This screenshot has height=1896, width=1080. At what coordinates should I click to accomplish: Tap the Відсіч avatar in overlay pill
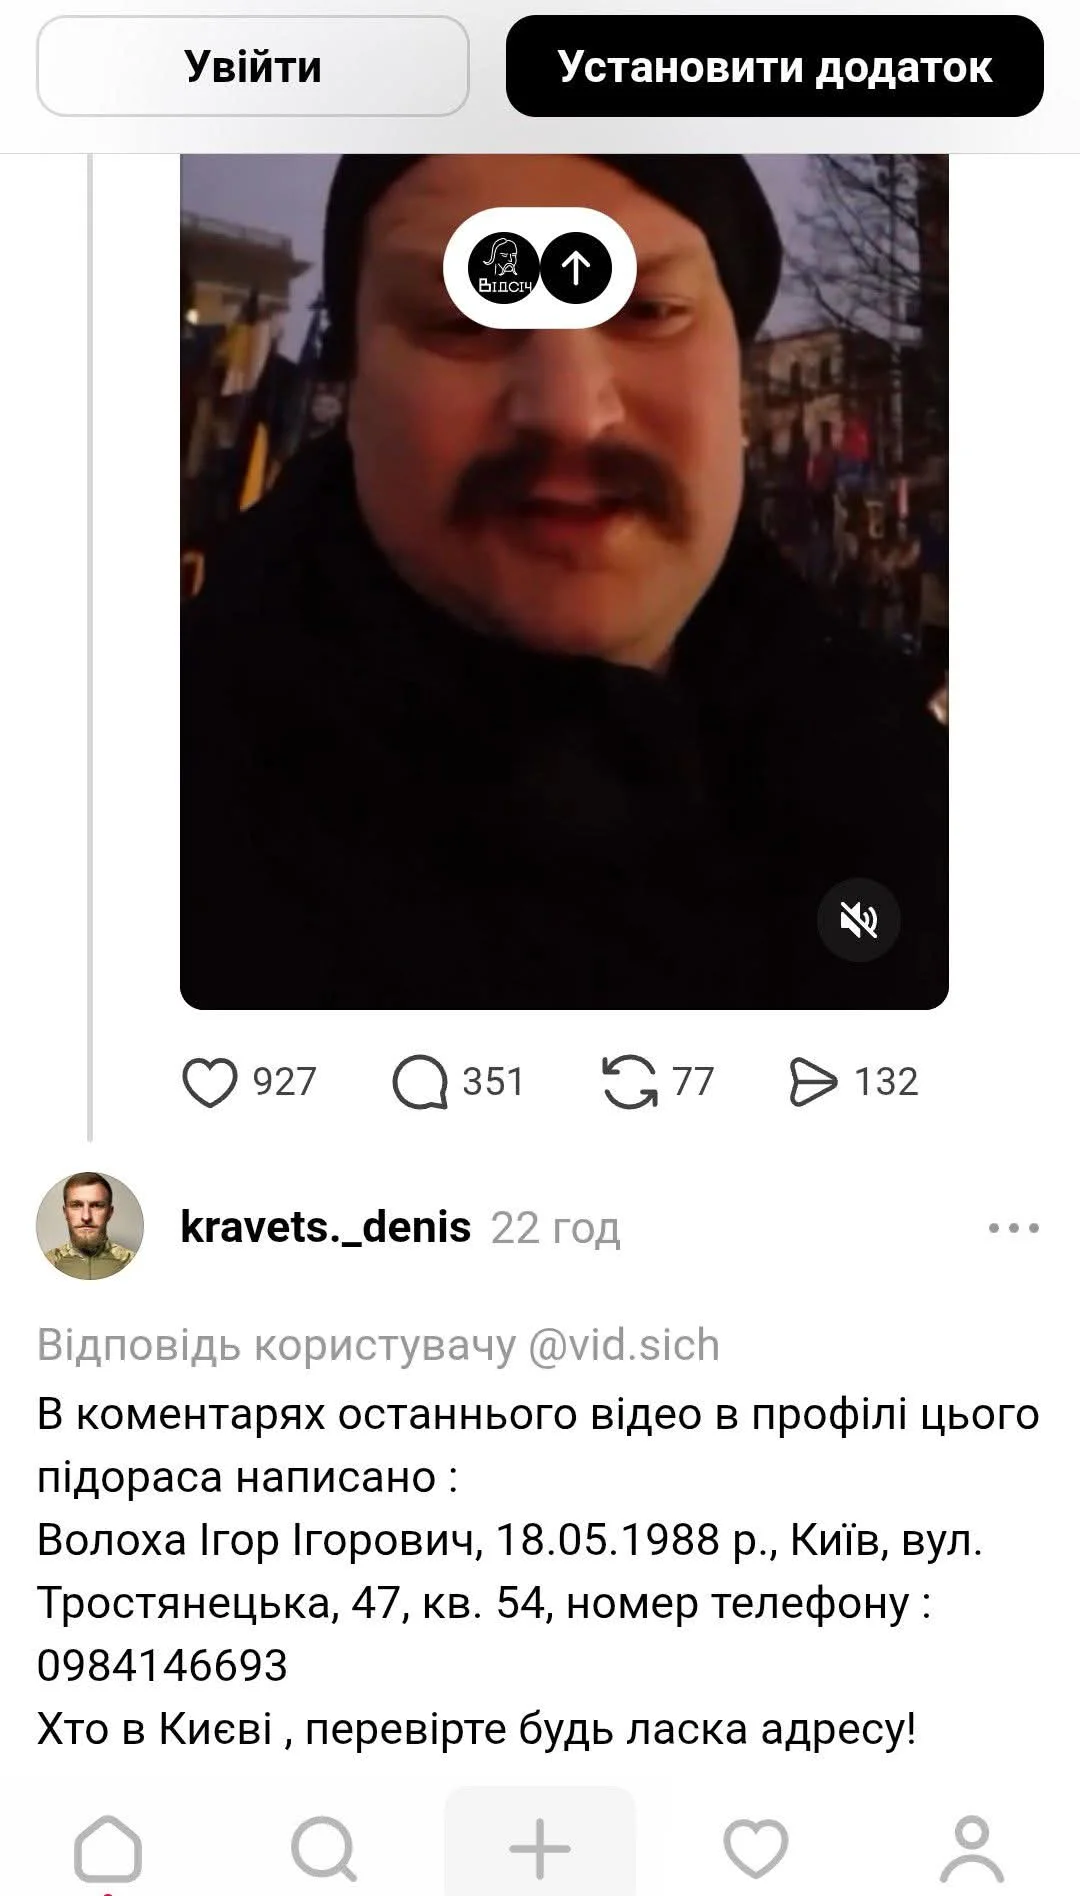(504, 267)
